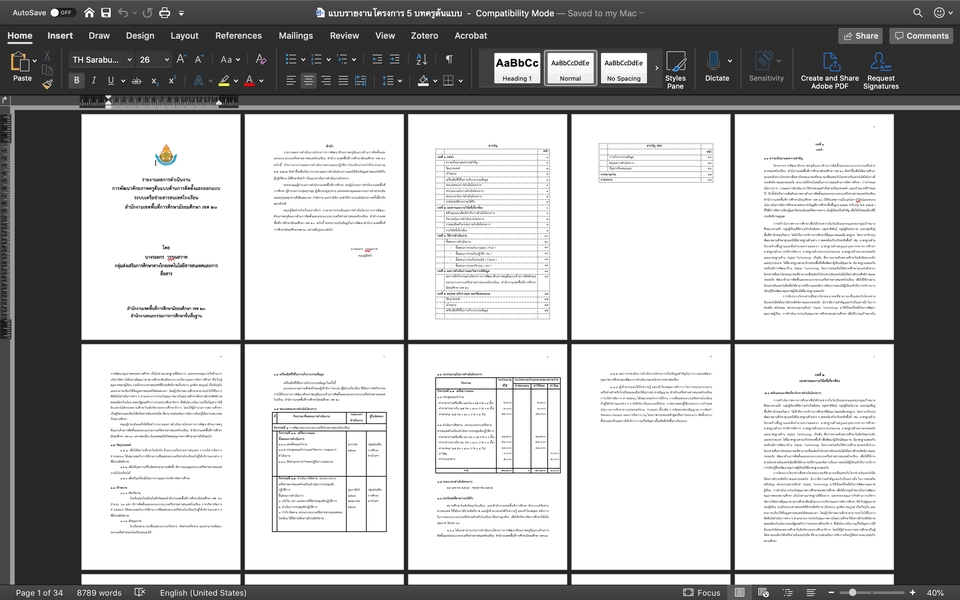Screen dimensions: 960x600
Task: Apply the No Spacing style
Action: point(623,67)
